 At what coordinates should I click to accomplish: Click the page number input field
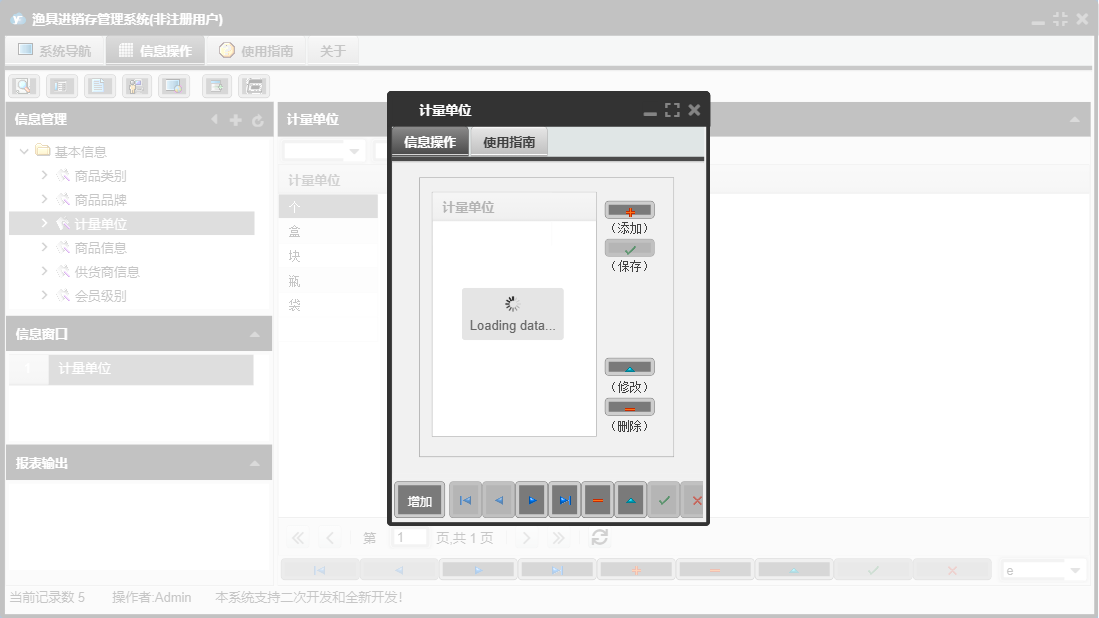pyautogui.click(x=410, y=537)
